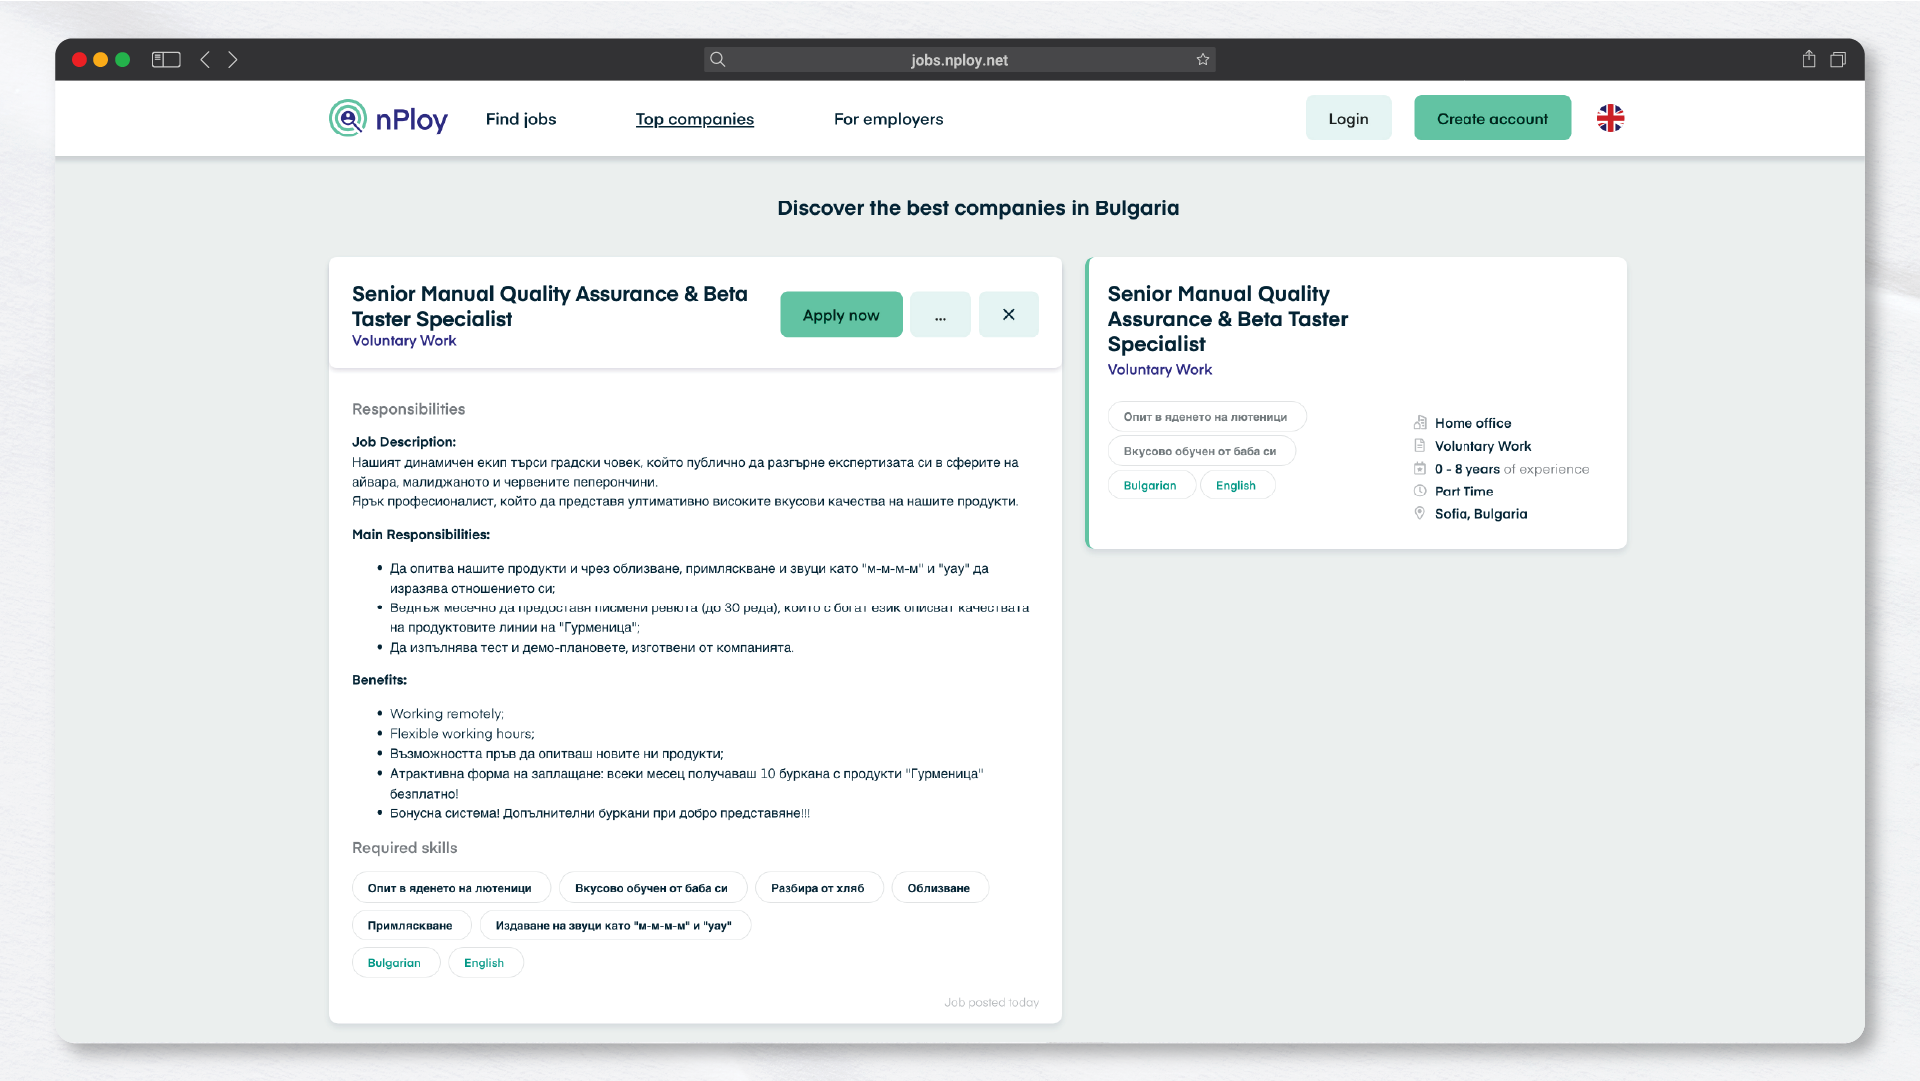Select the English skill tag in job card
Viewport: 1920px width, 1081px height.
coord(1236,485)
